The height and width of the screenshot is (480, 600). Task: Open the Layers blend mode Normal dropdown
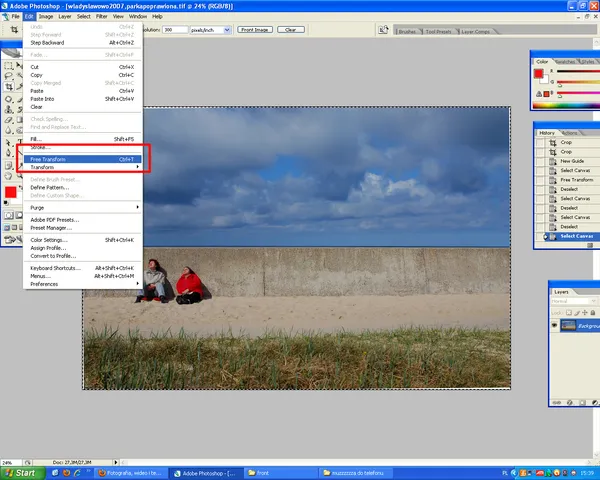574,302
